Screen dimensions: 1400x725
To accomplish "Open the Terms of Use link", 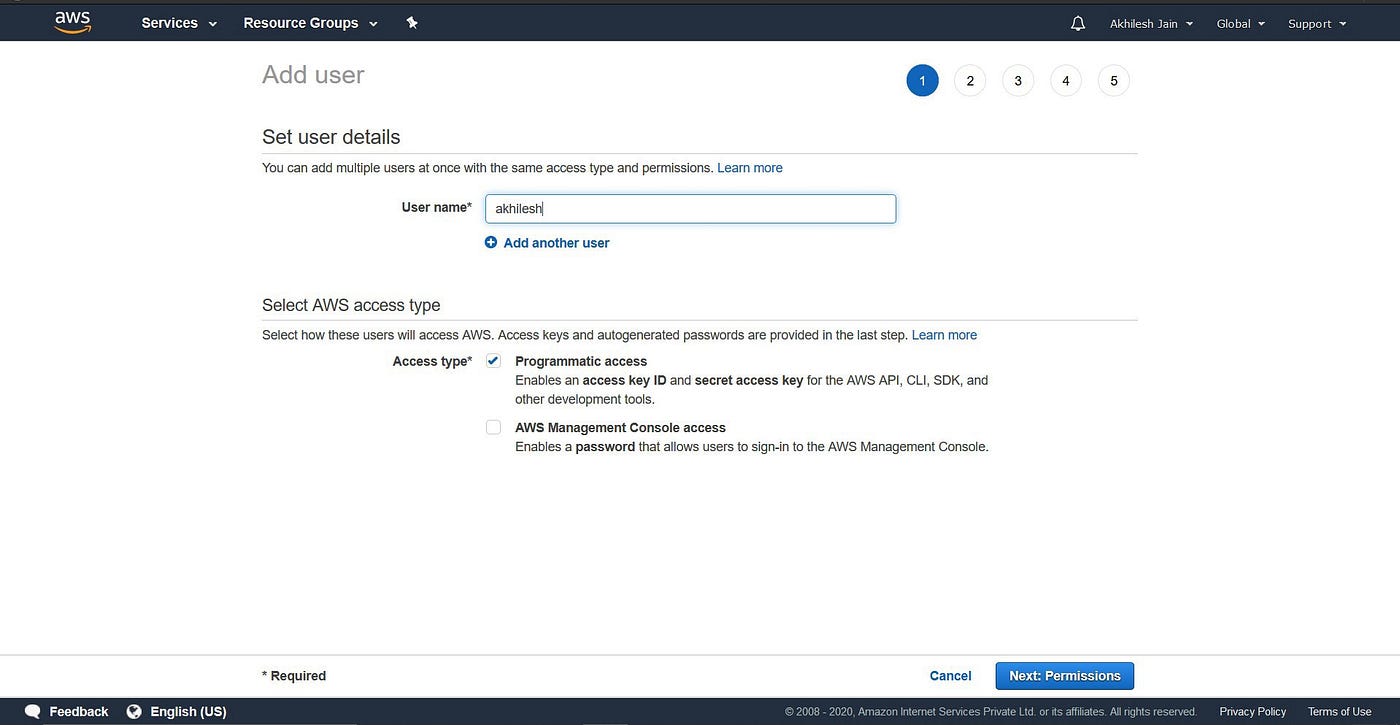I will [1340, 712].
